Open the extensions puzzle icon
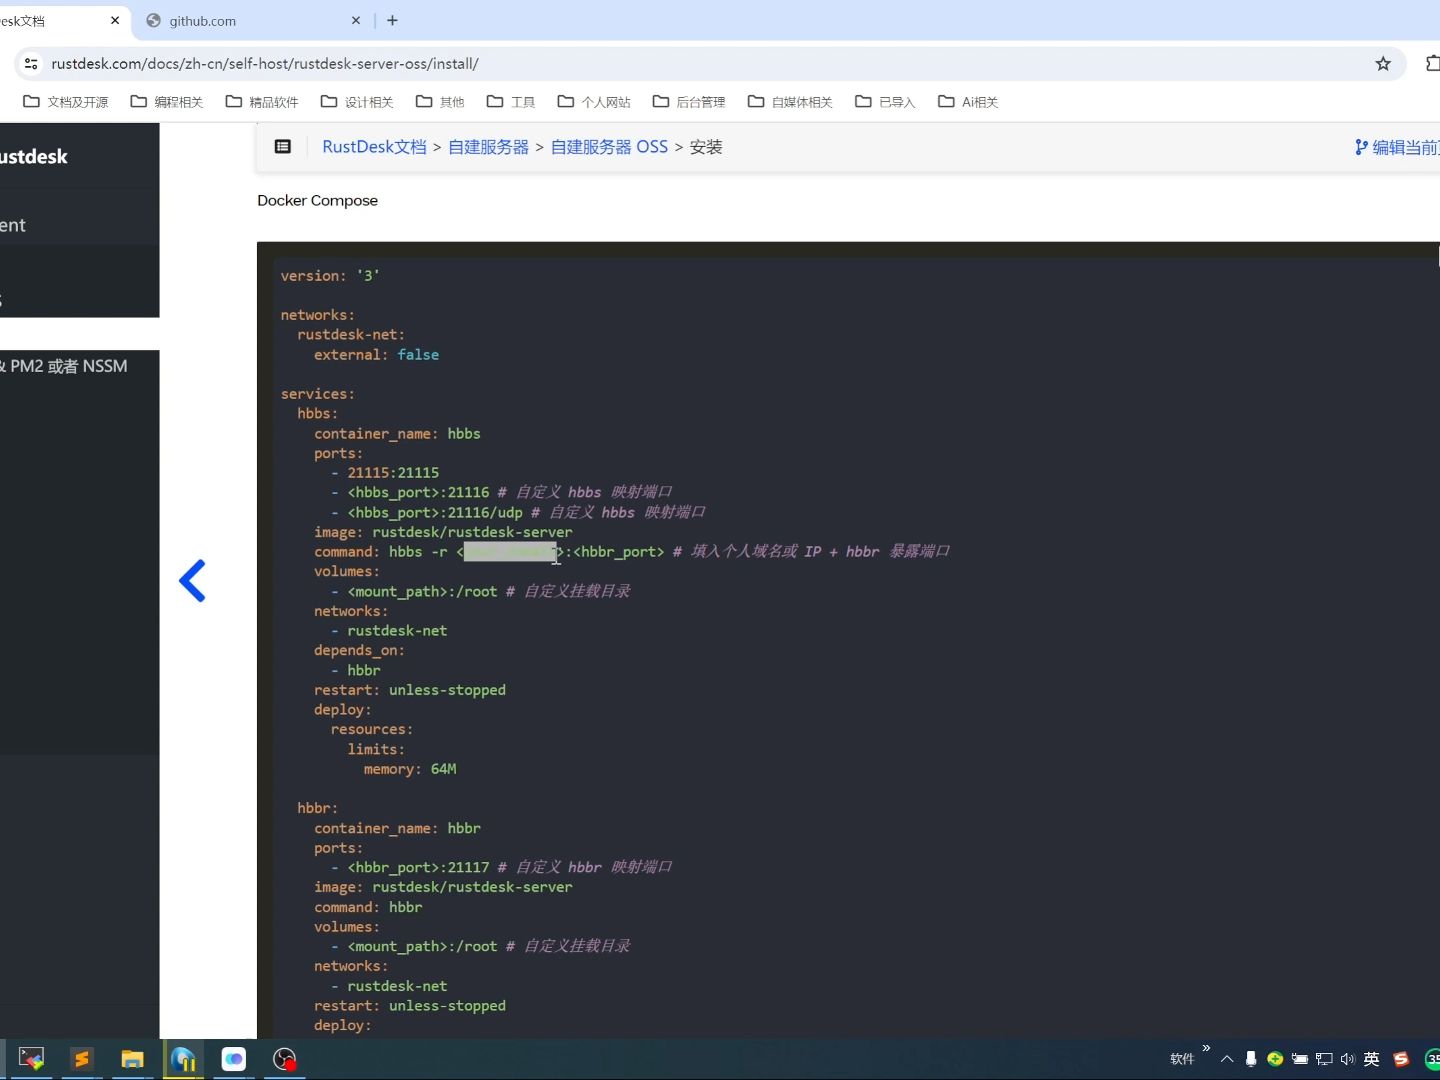The width and height of the screenshot is (1440, 1080). [x=1432, y=63]
